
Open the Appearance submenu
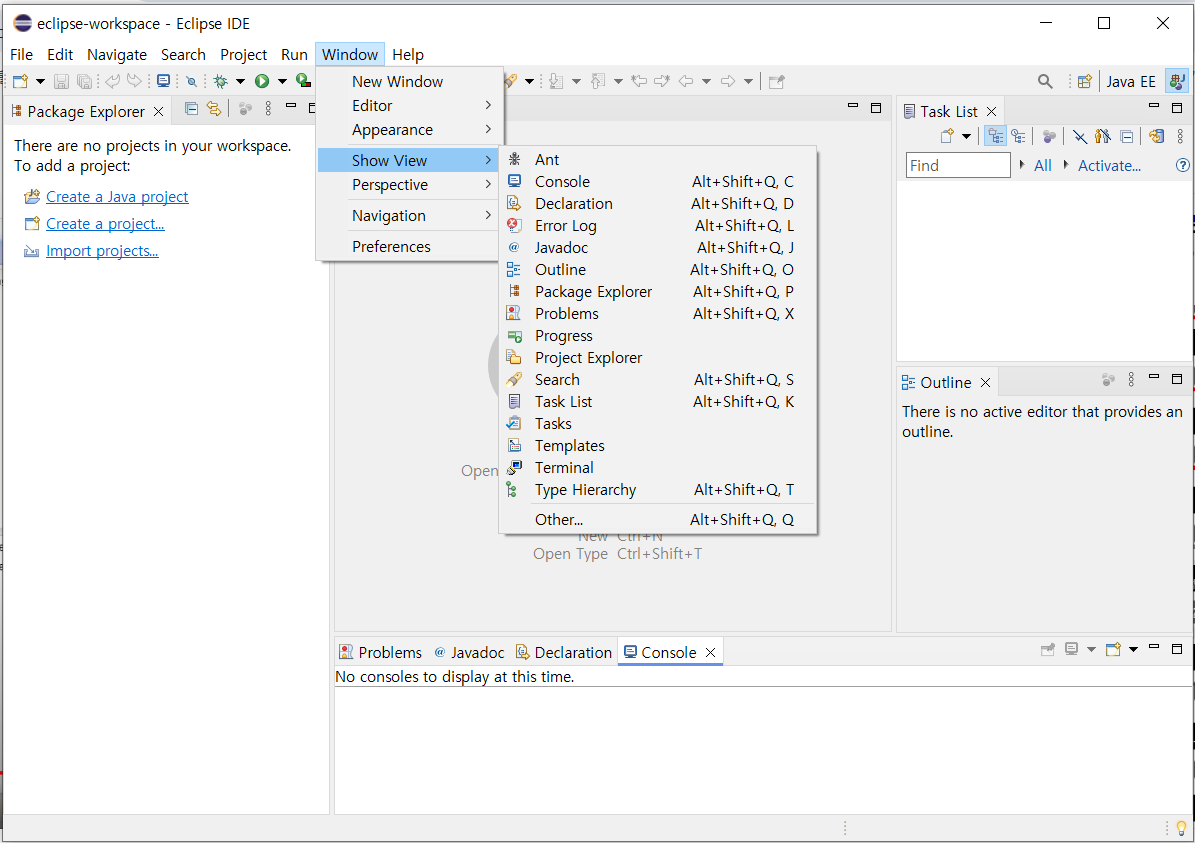tap(408, 130)
